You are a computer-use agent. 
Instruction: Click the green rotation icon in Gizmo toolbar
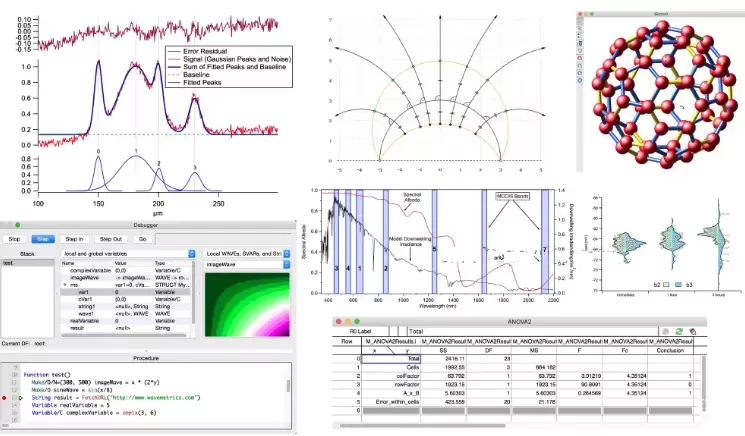coord(580,66)
